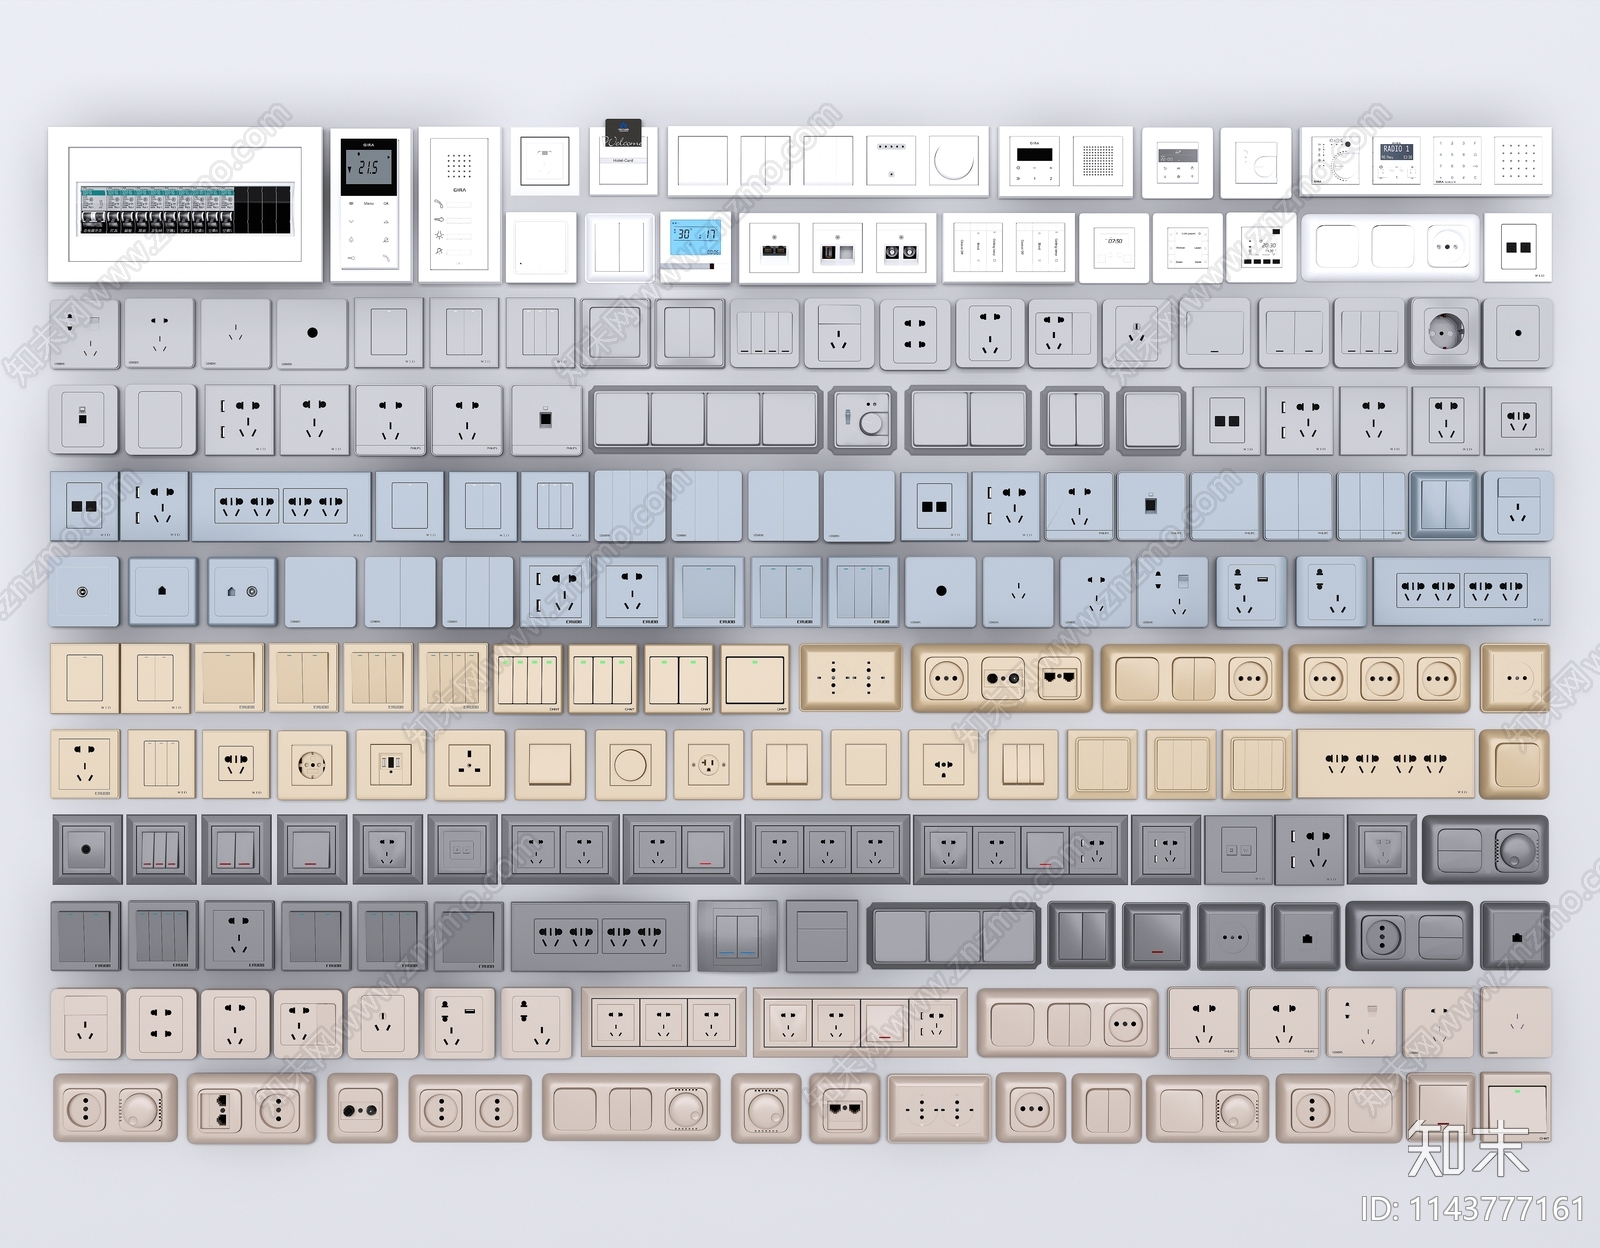Viewport: 1600px width, 1248px height.
Task: Select champagne frame with two switches and dimmer
Action: click(631, 1108)
